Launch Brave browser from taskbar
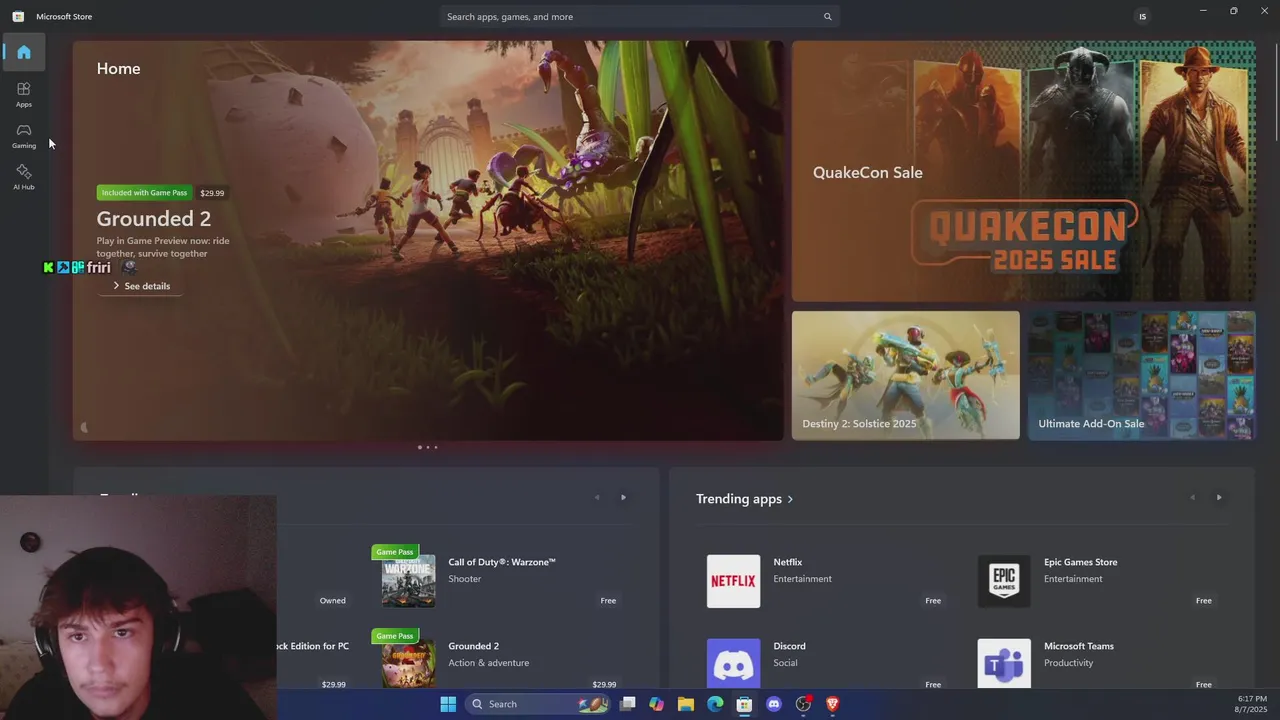Viewport: 1280px width, 720px height. pyautogui.click(x=832, y=704)
